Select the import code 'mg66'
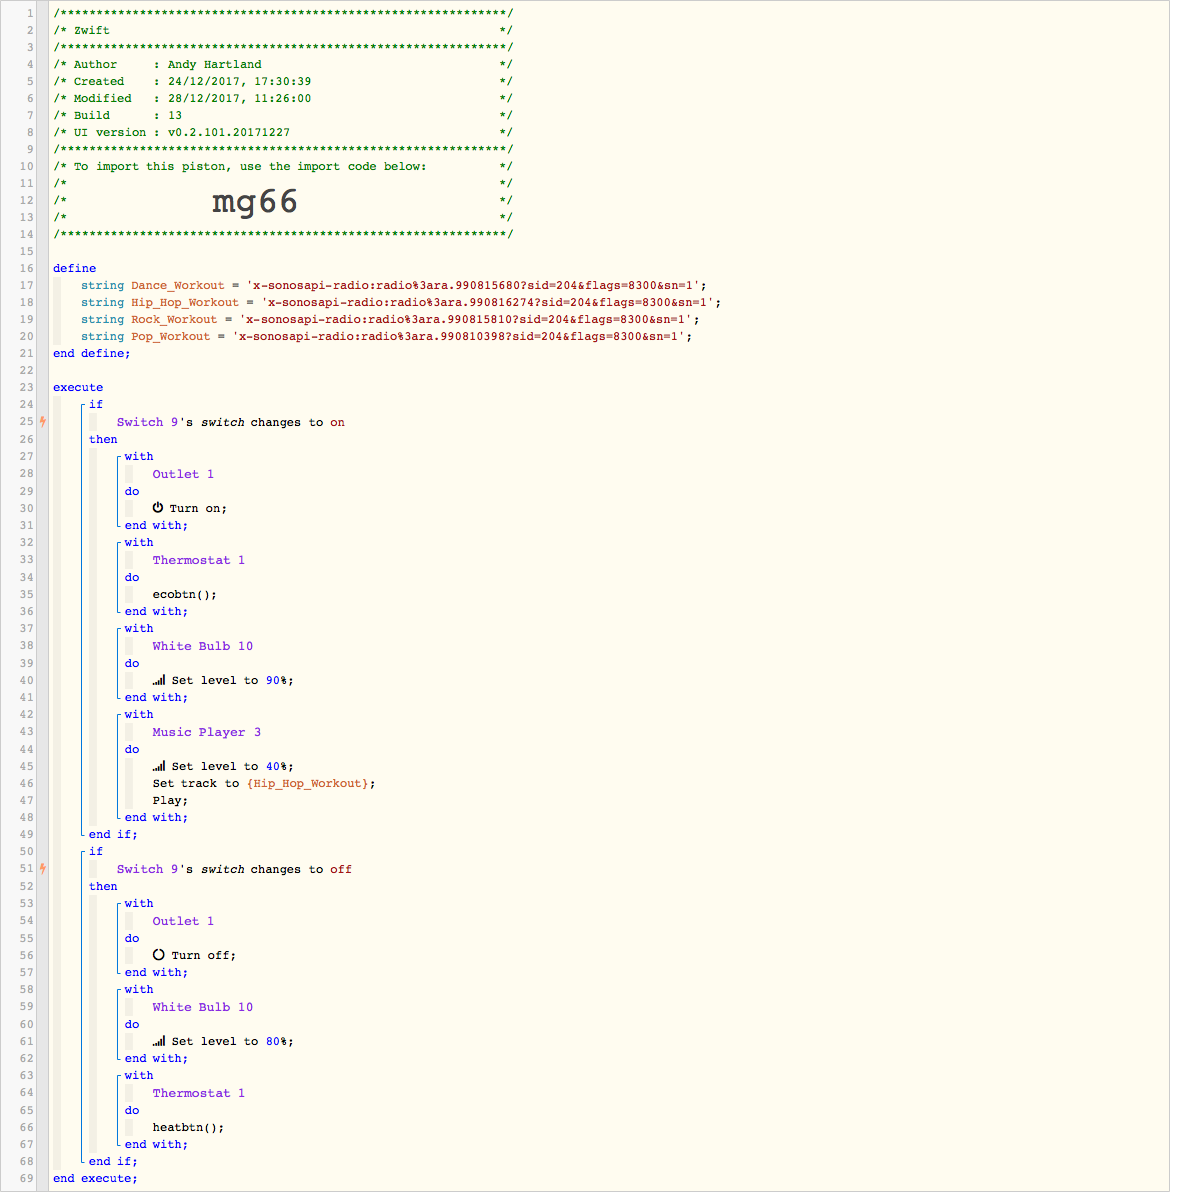 tap(255, 202)
